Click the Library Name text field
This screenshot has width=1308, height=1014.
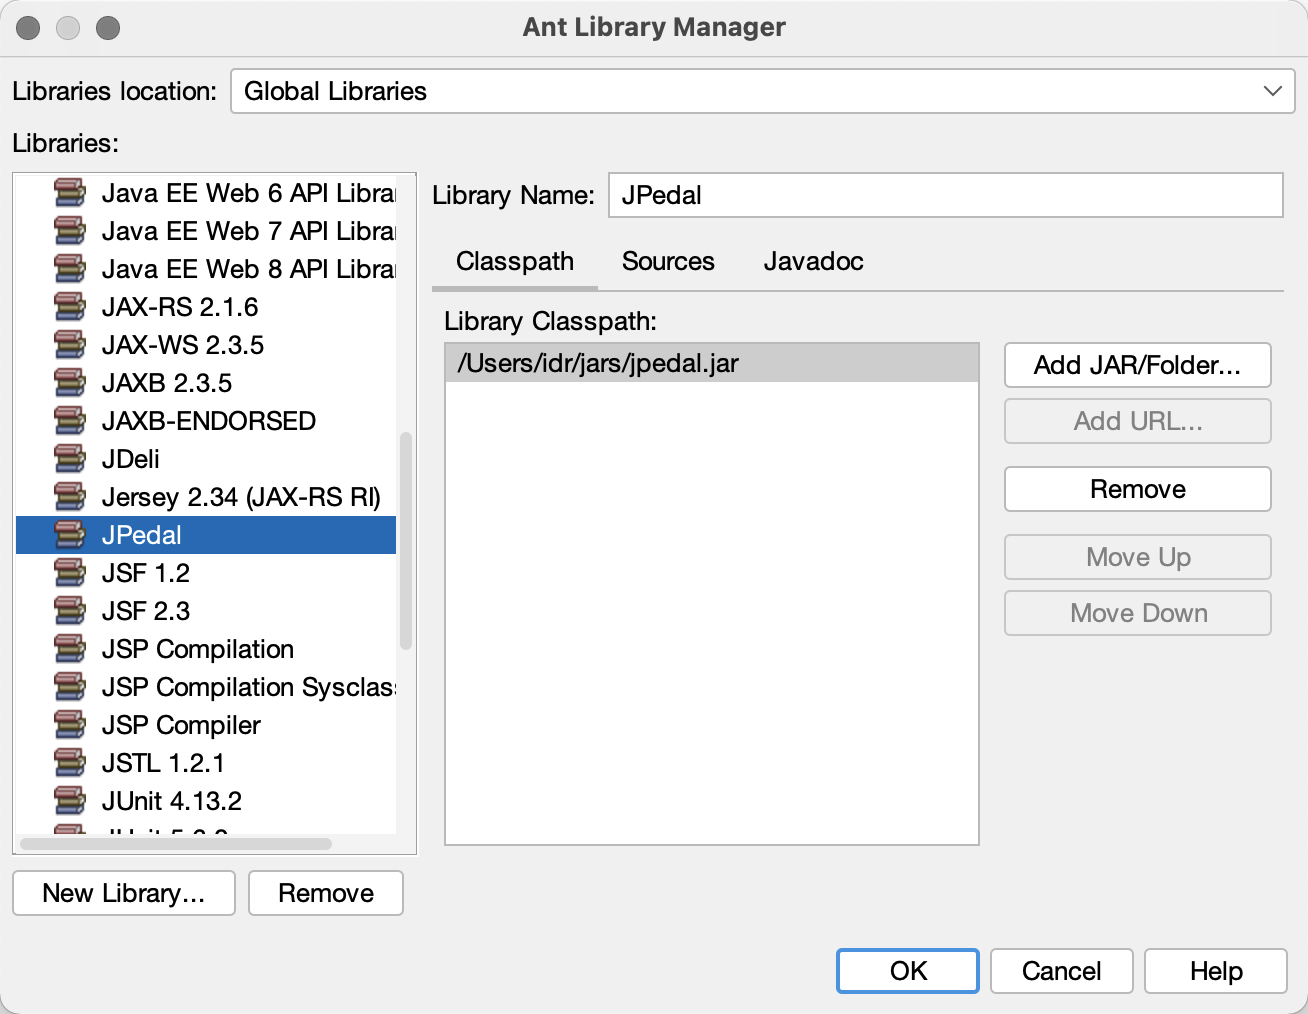945,195
